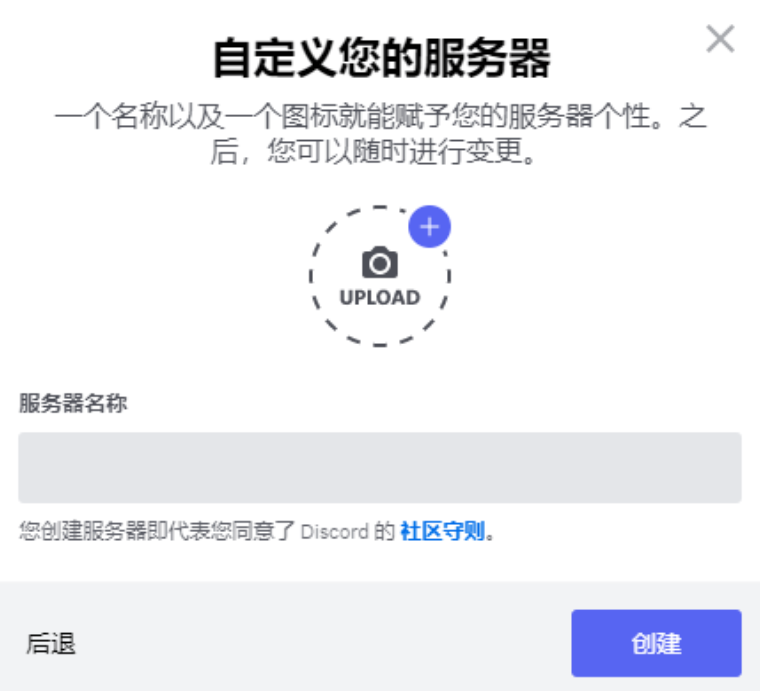The width and height of the screenshot is (760, 691).
Task: Click the dashed border of the upload circle
Action: [x=311, y=276]
